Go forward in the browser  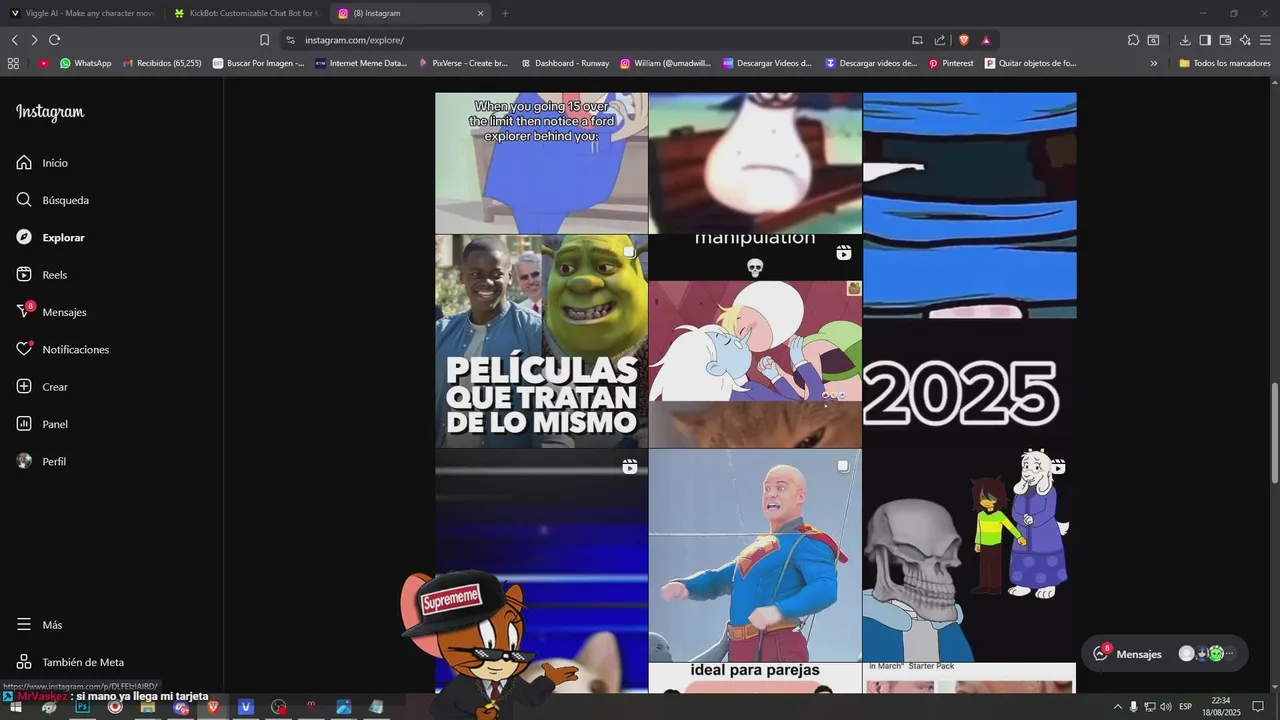(x=34, y=40)
